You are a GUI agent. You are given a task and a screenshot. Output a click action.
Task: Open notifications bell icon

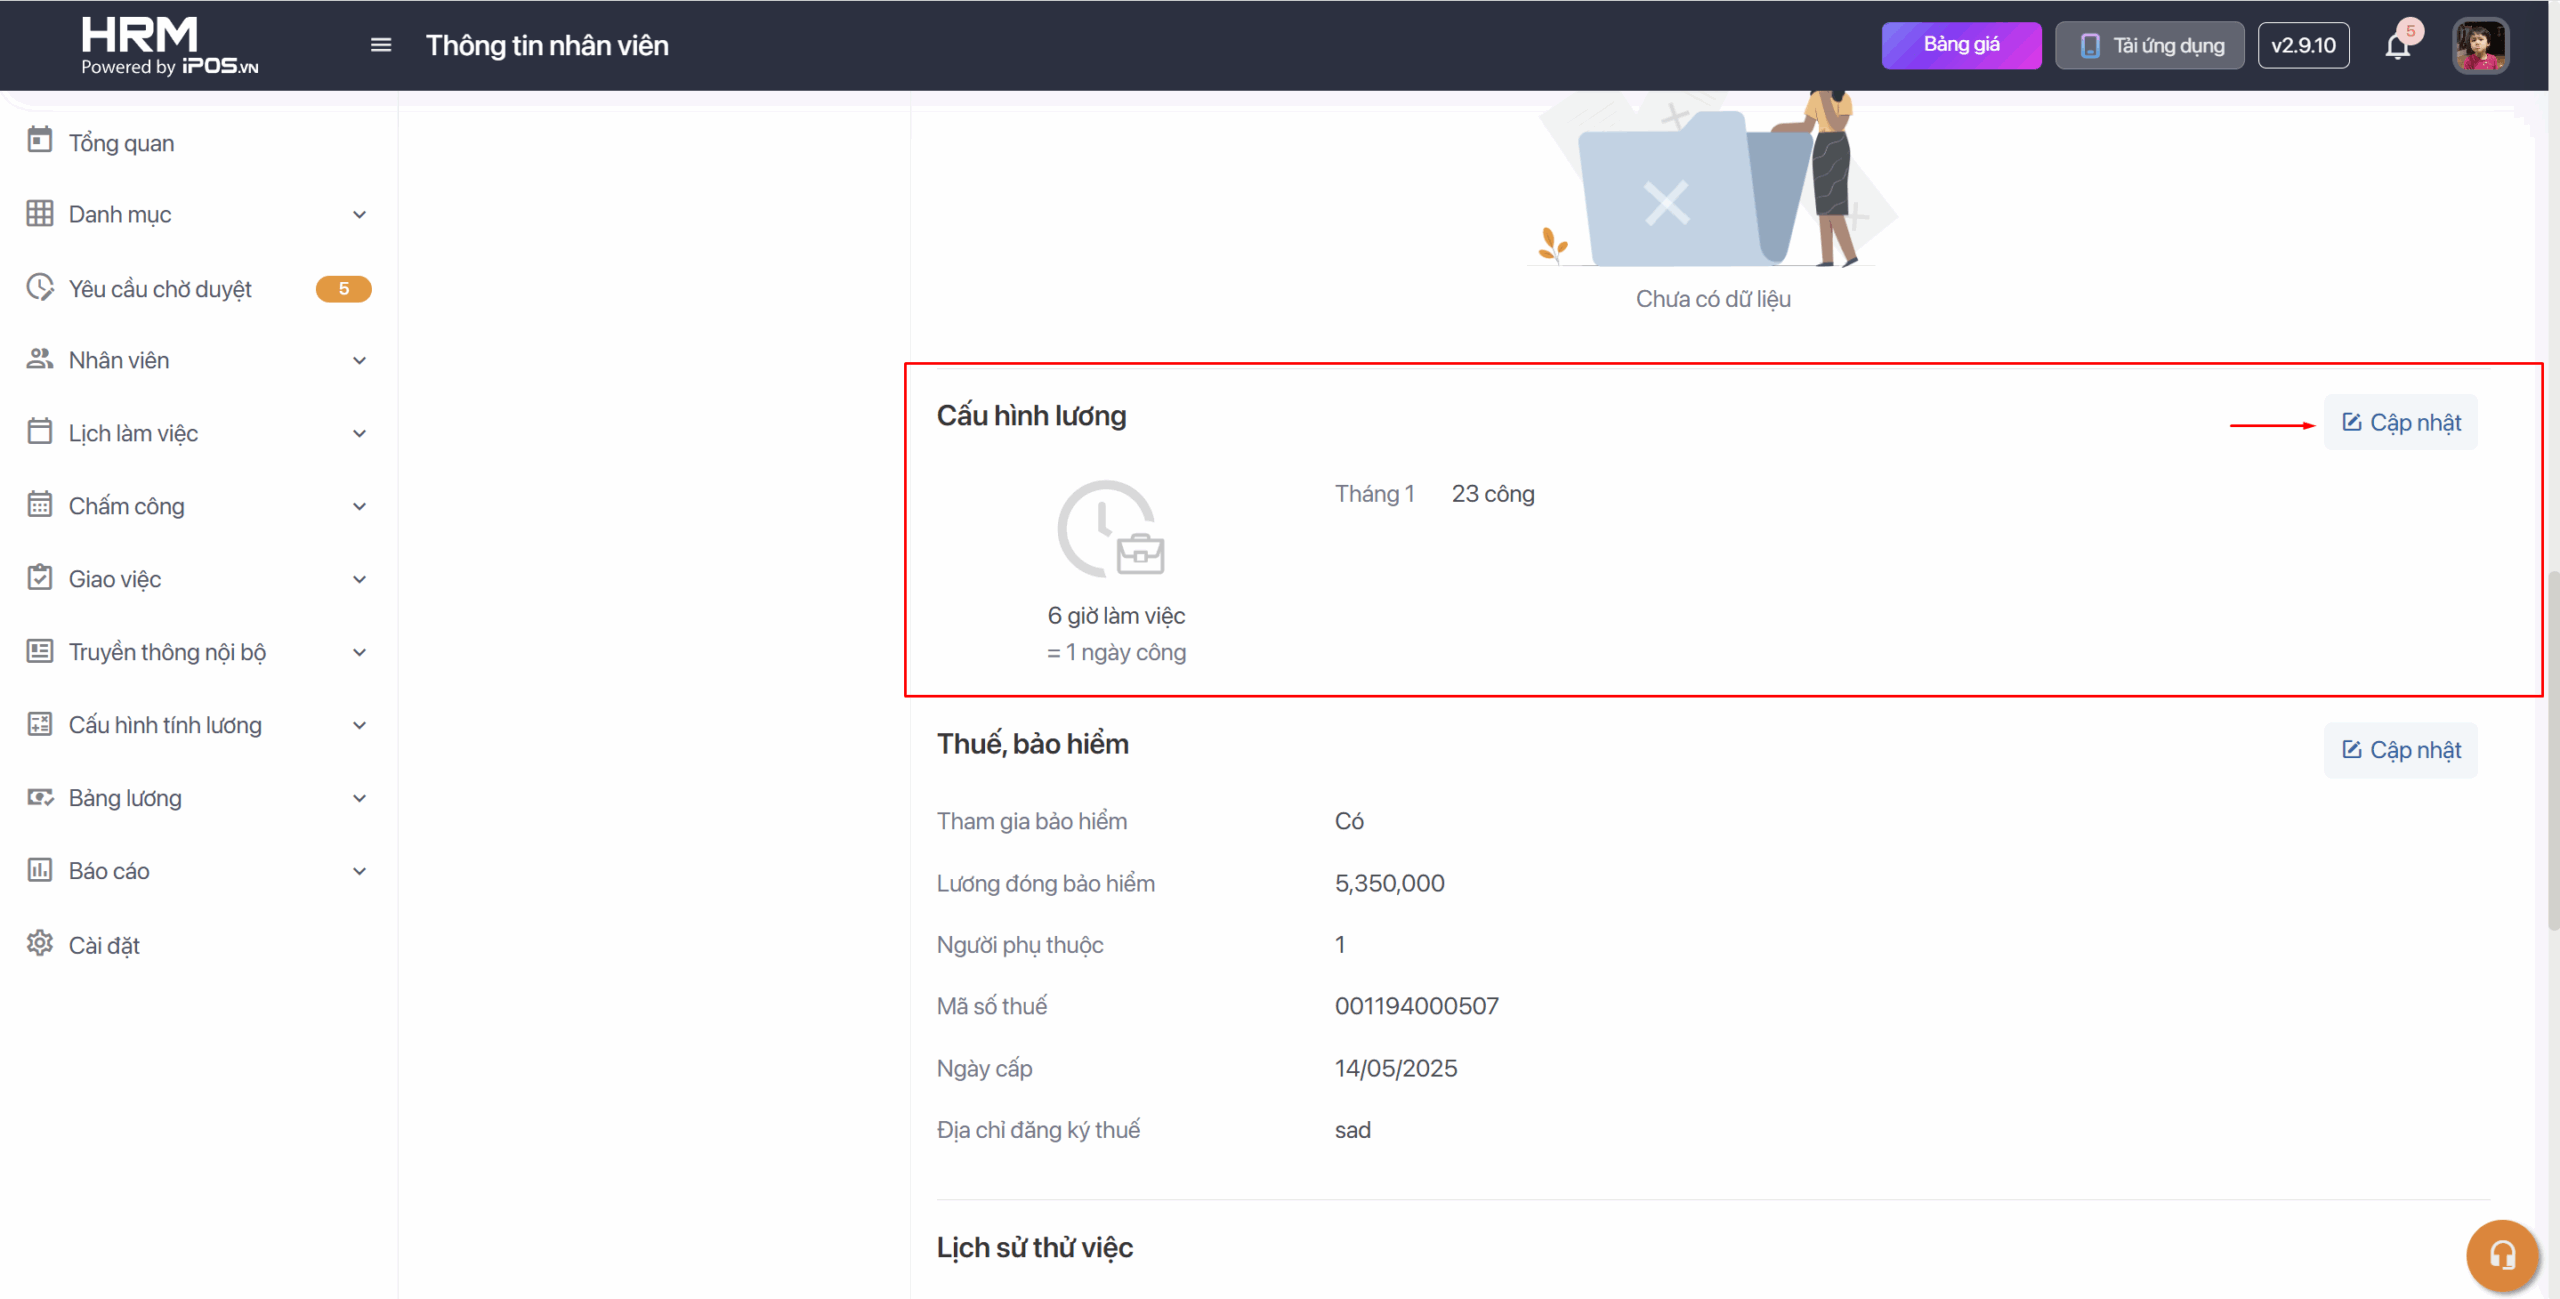[2397, 46]
